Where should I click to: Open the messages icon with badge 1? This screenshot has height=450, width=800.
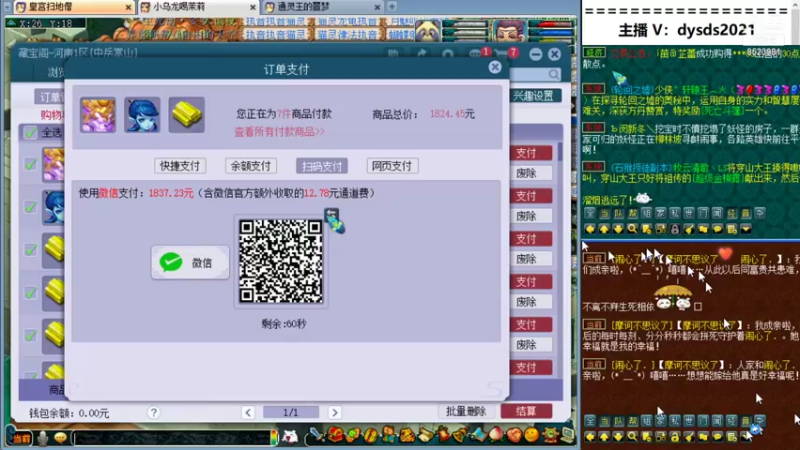477,54
